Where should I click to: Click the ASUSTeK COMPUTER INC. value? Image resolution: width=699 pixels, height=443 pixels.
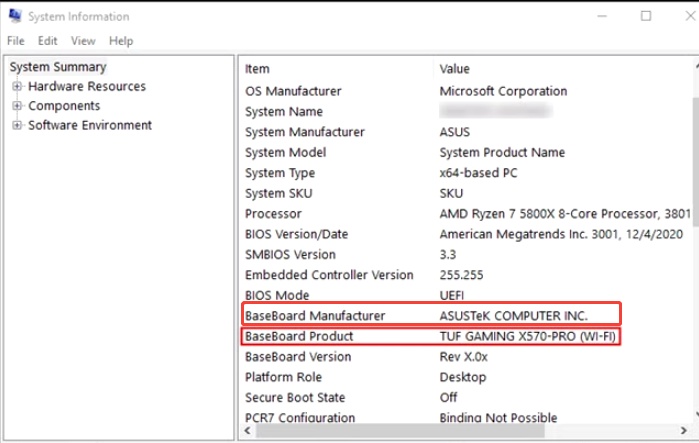click(x=514, y=316)
